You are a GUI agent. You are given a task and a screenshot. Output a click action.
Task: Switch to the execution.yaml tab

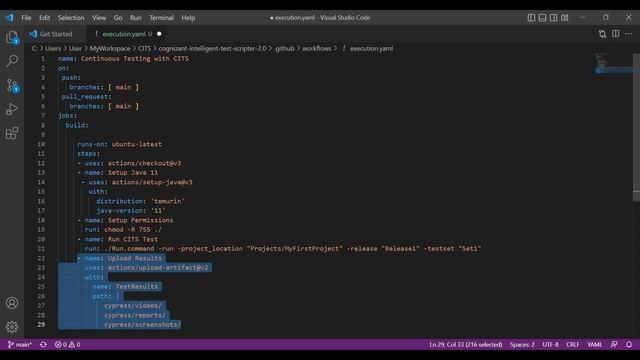tap(127, 34)
